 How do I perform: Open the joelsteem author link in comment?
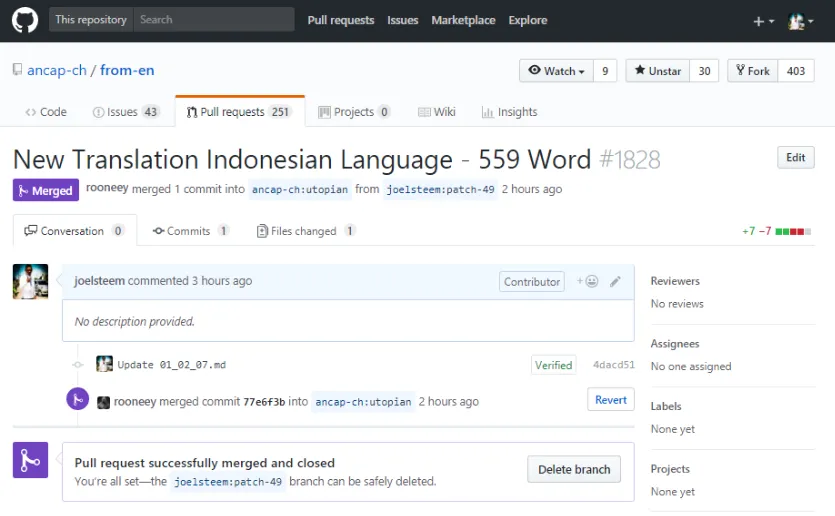point(100,281)
